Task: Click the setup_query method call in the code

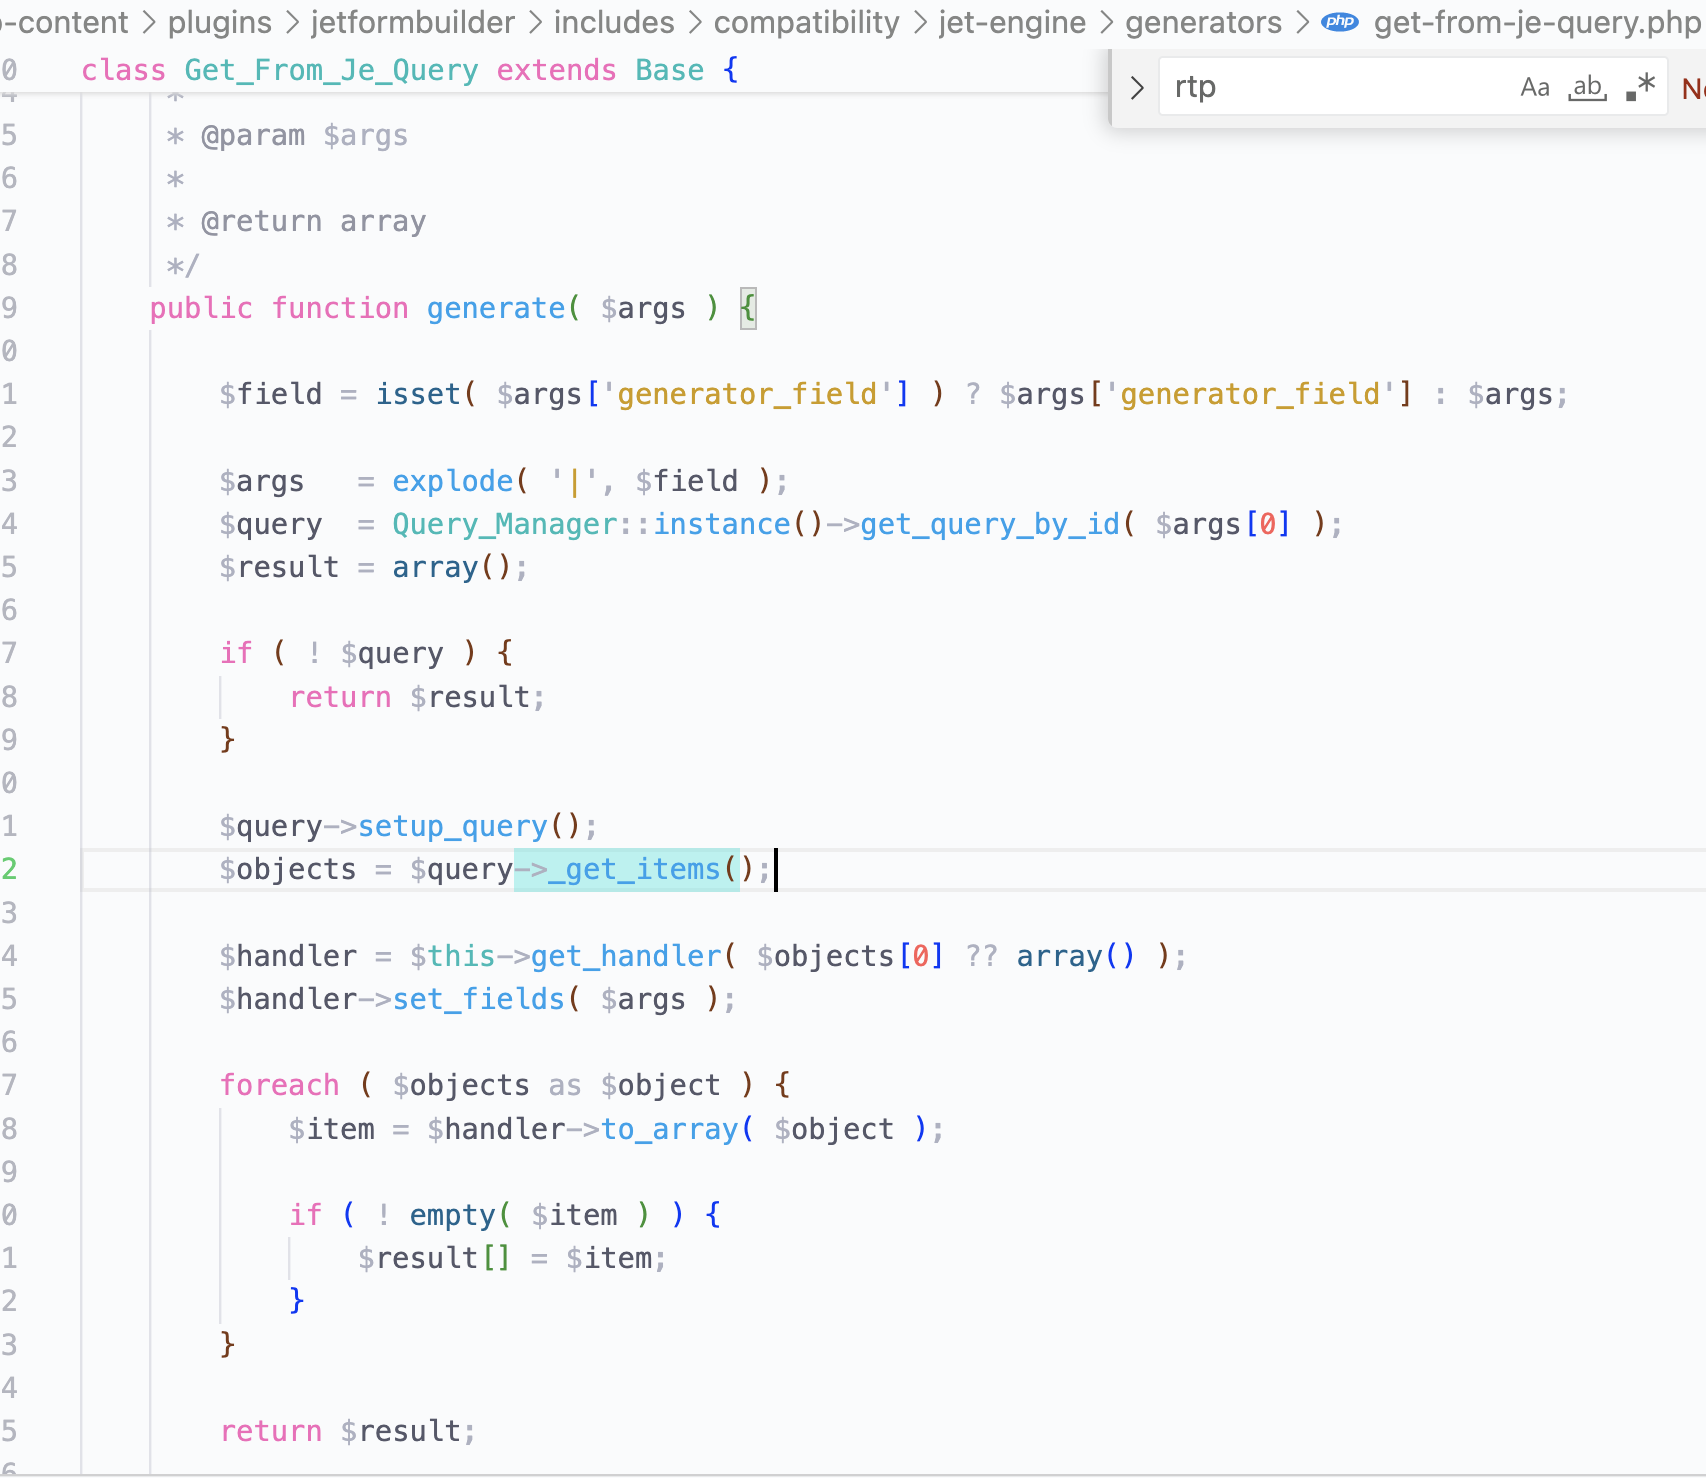Action: pos(452,825)
